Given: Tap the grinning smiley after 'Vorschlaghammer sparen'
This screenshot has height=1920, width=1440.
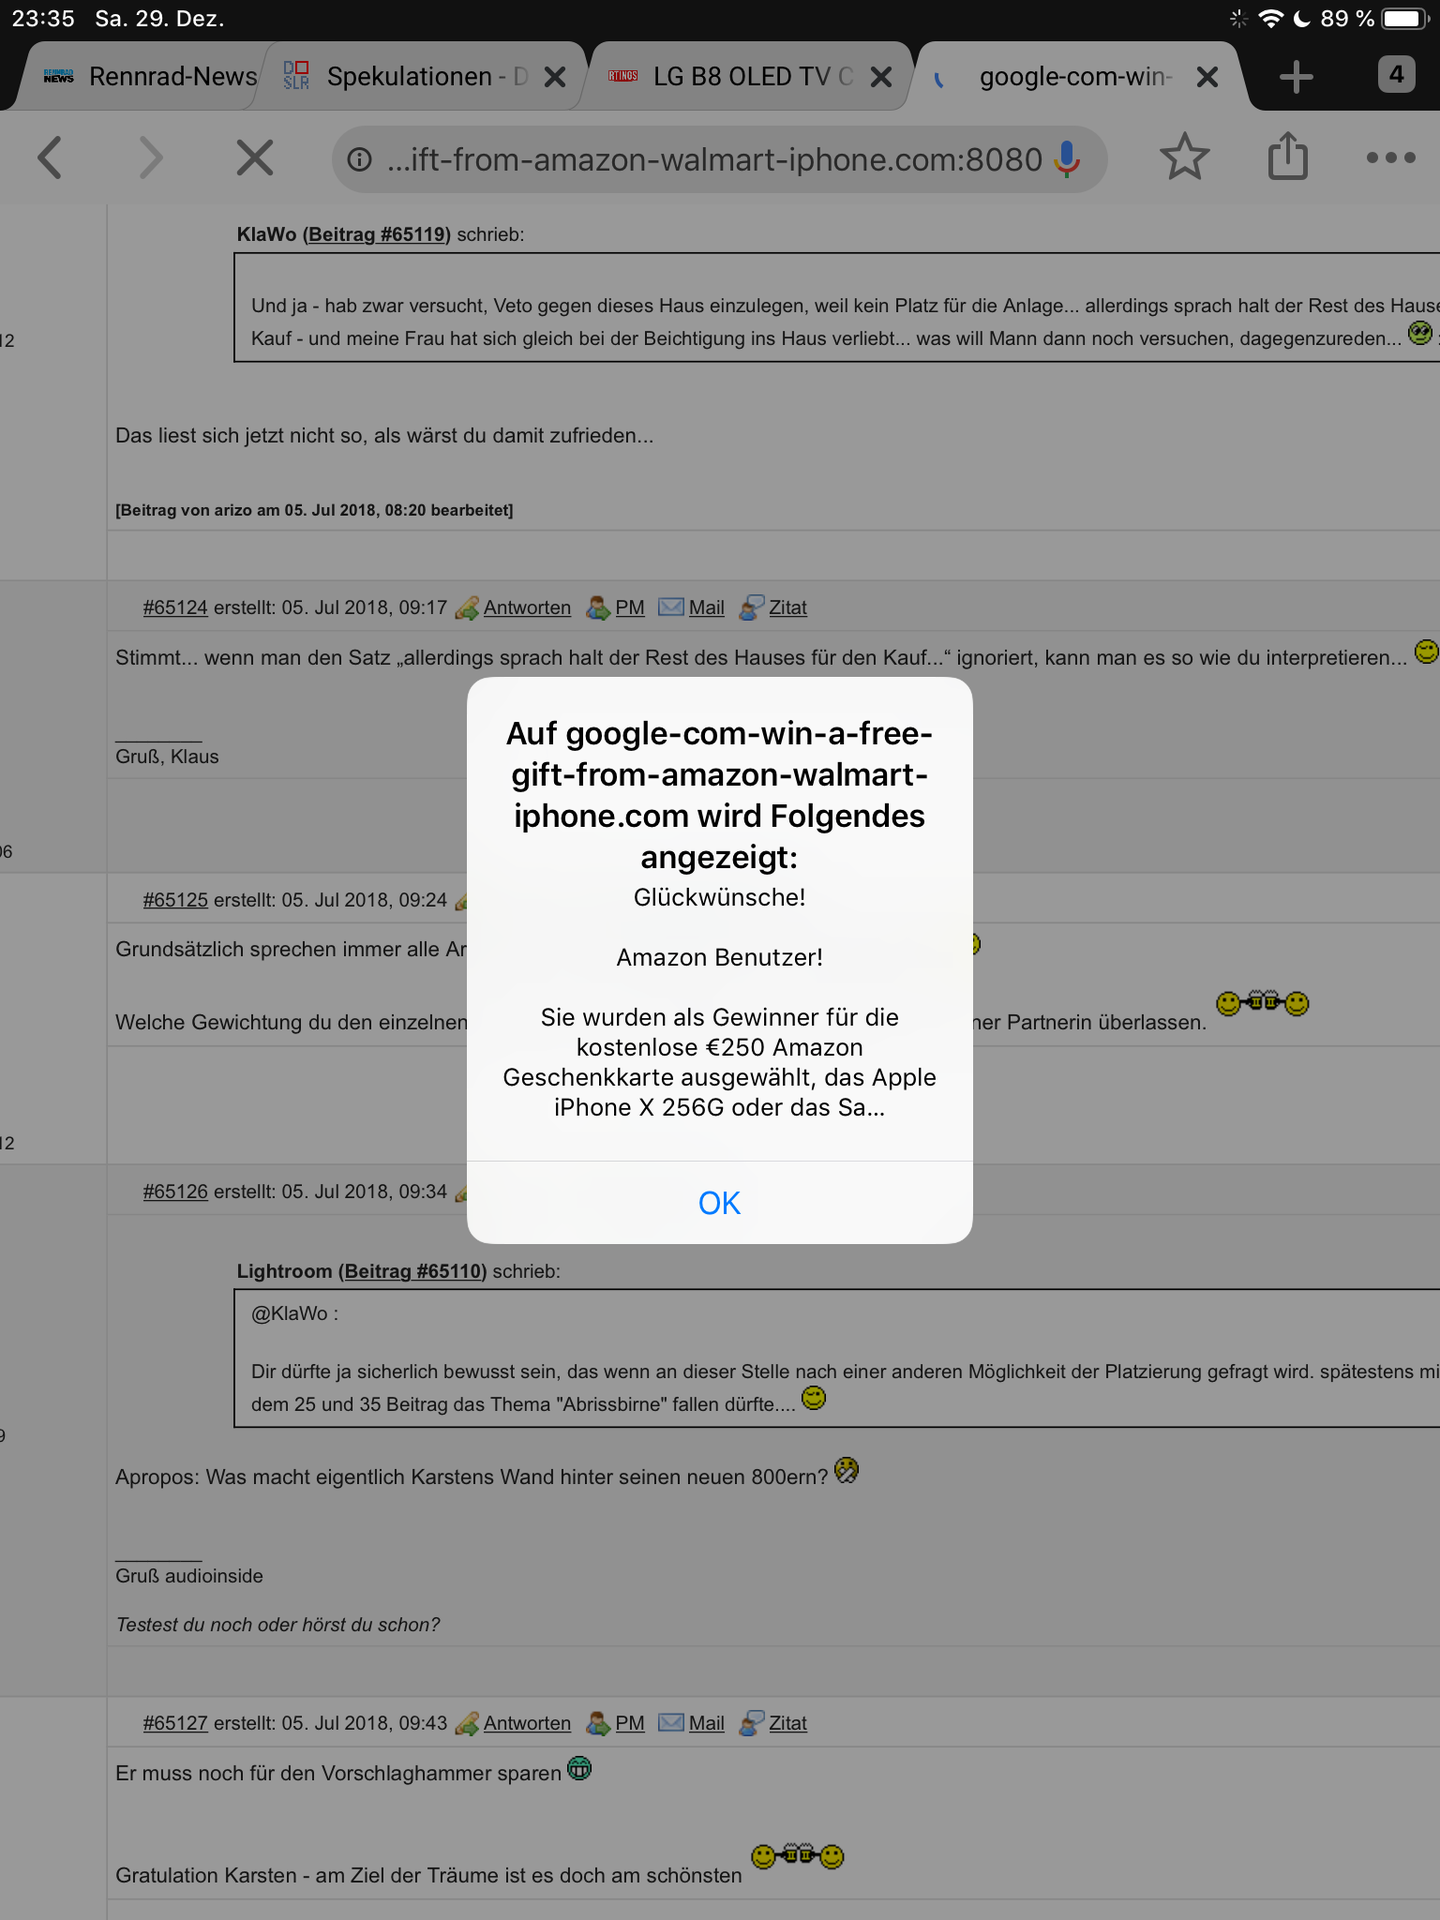Looking at the screenshot, I should click(x=580, y=1768).
